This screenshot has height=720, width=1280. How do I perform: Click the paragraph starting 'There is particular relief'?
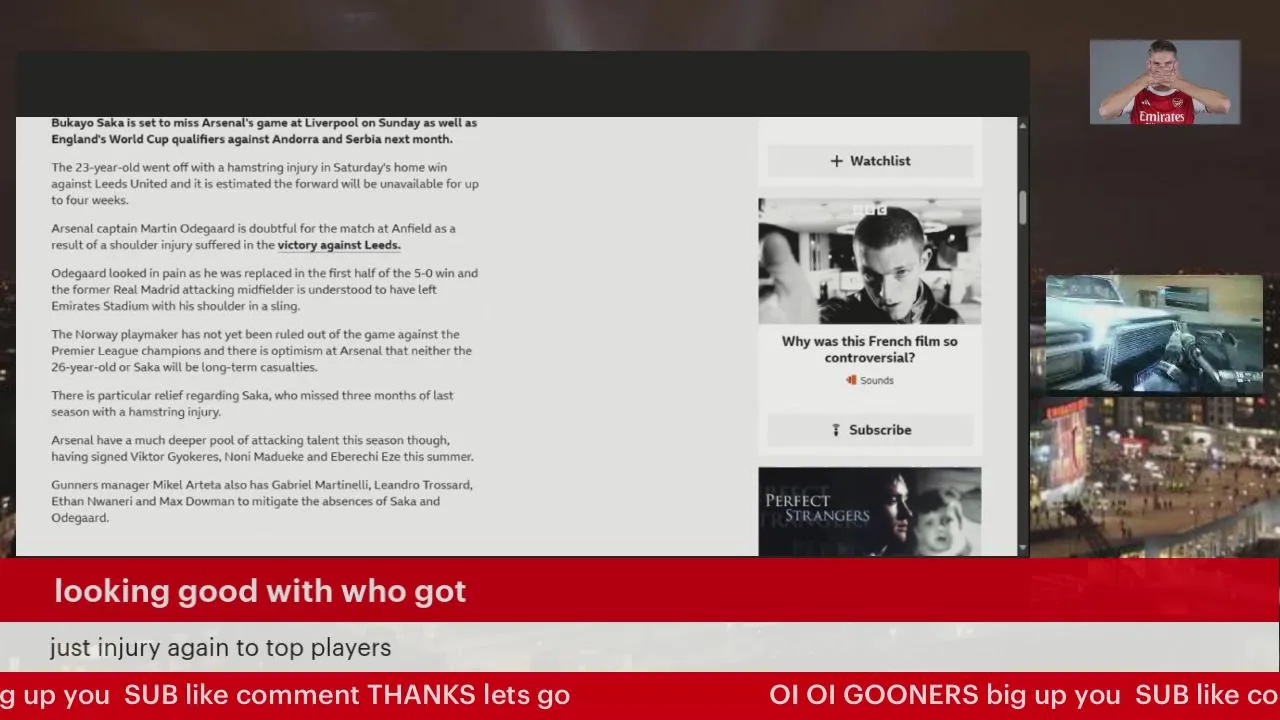(x=252, y=404)
